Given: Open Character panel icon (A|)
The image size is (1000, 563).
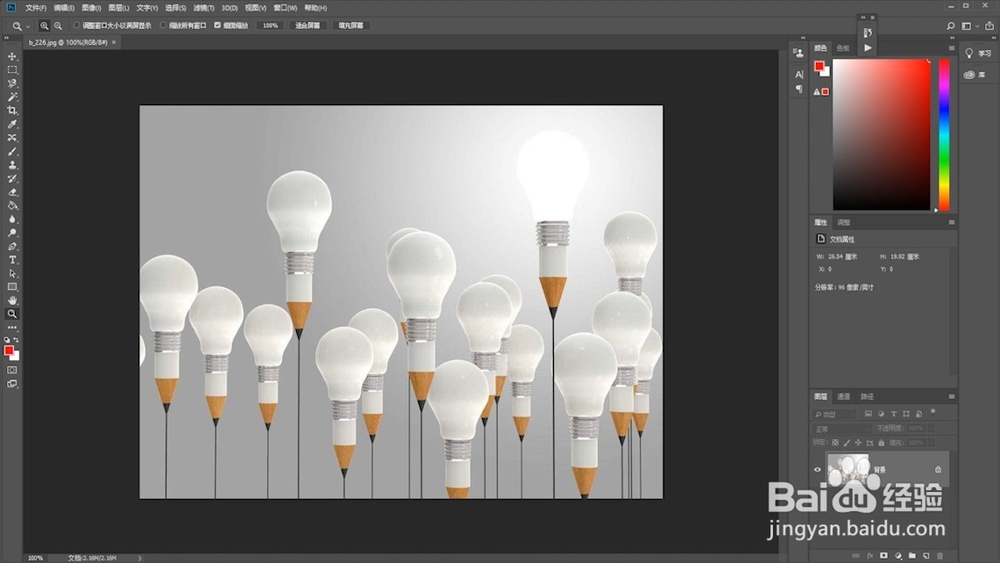Looking at the screenshot, I should point(798,75).
